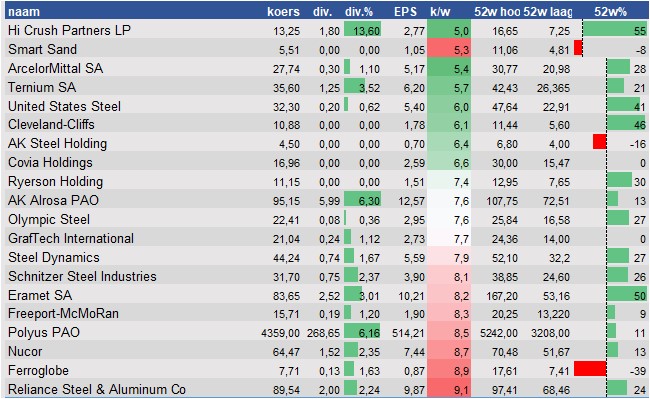
Task: Select AK Steel Holding's red 52w% bar
Action: coord(600,141)
